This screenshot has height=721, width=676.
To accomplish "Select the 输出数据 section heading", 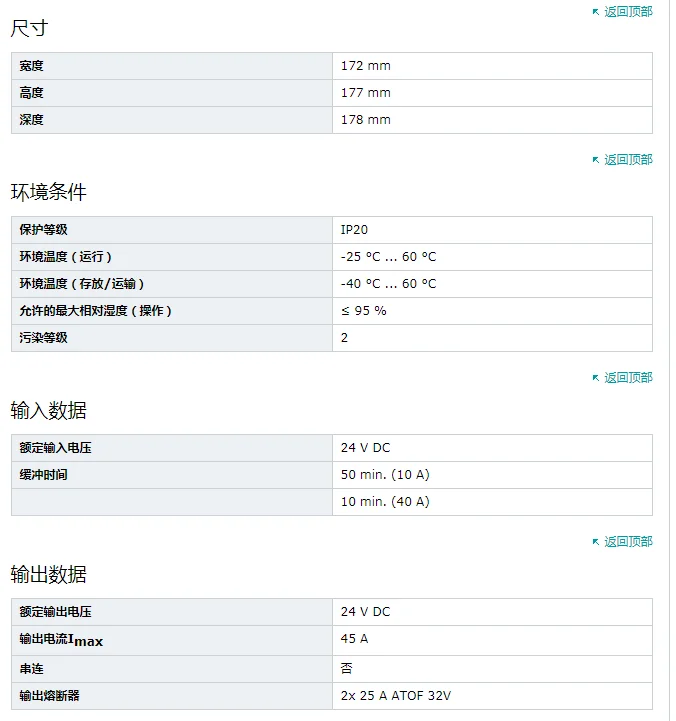I will click(49, 574).
